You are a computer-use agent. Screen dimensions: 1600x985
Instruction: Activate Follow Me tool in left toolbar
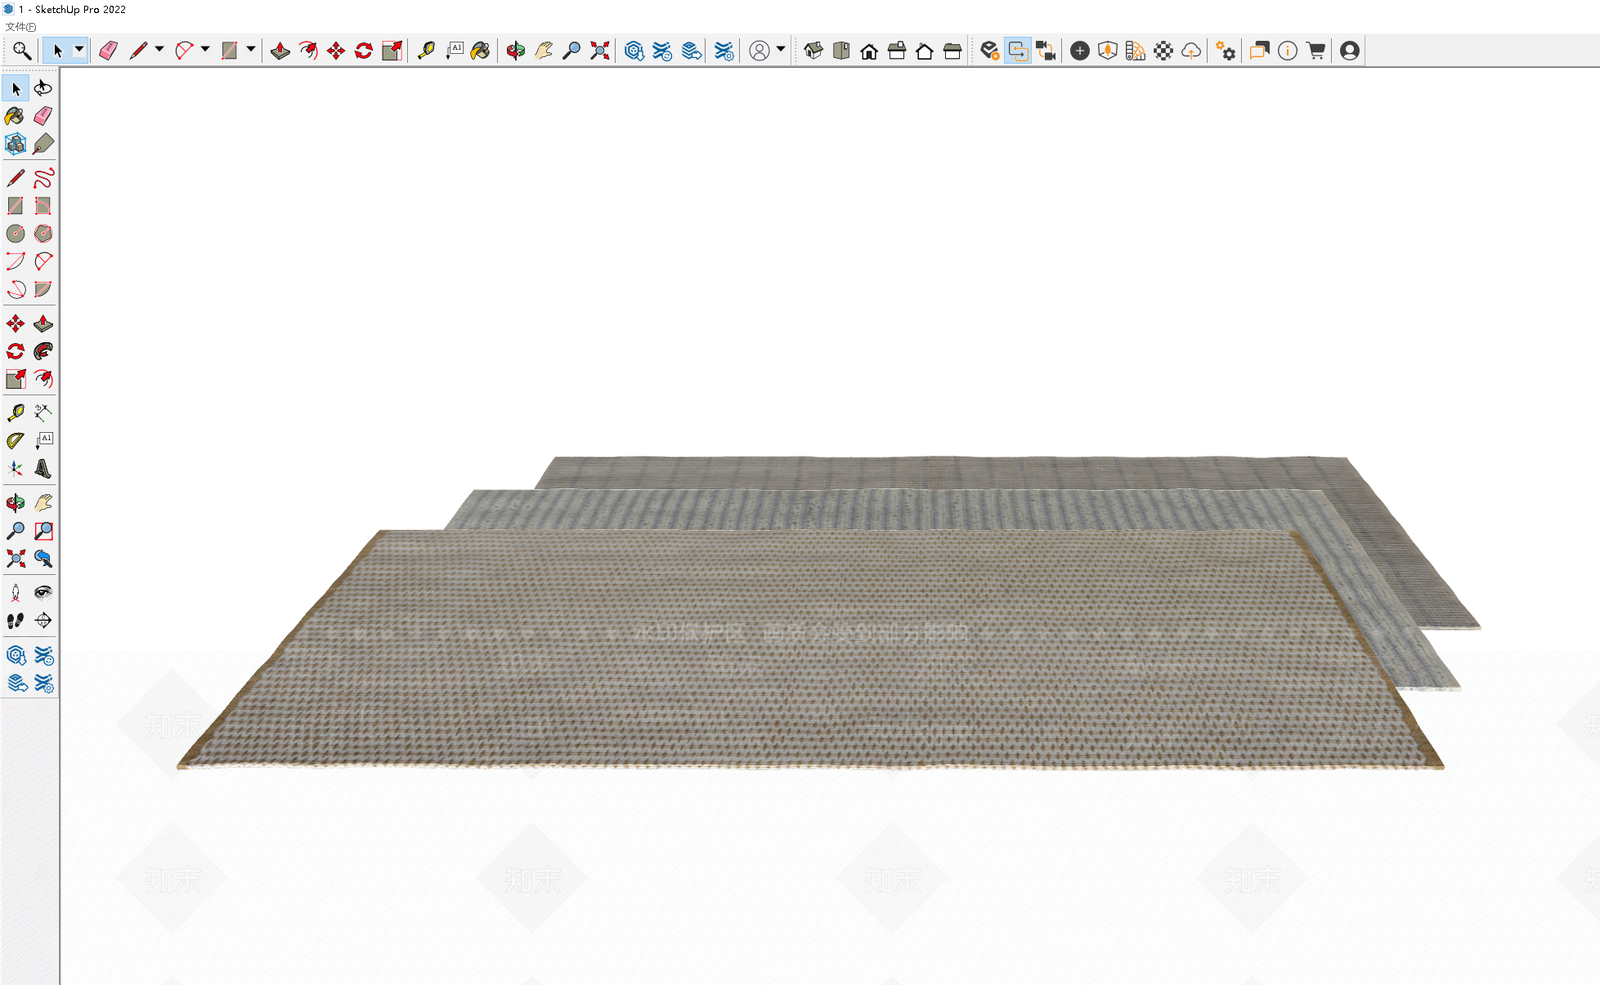(x=43, y=351)
